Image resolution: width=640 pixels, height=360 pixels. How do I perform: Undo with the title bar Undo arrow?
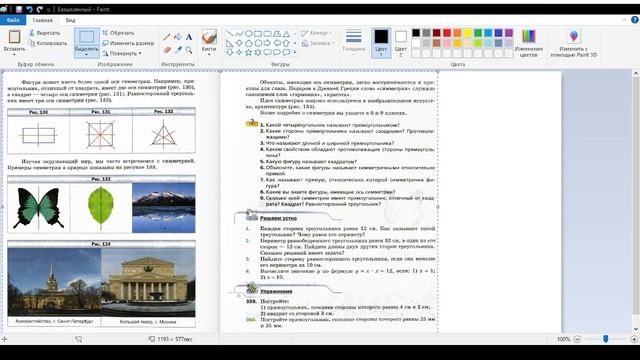(x=29, y=9)
